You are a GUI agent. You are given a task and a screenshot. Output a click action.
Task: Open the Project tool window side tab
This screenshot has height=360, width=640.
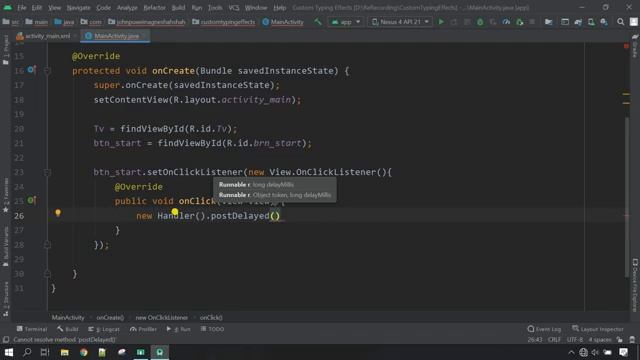[x=5, y=50]
